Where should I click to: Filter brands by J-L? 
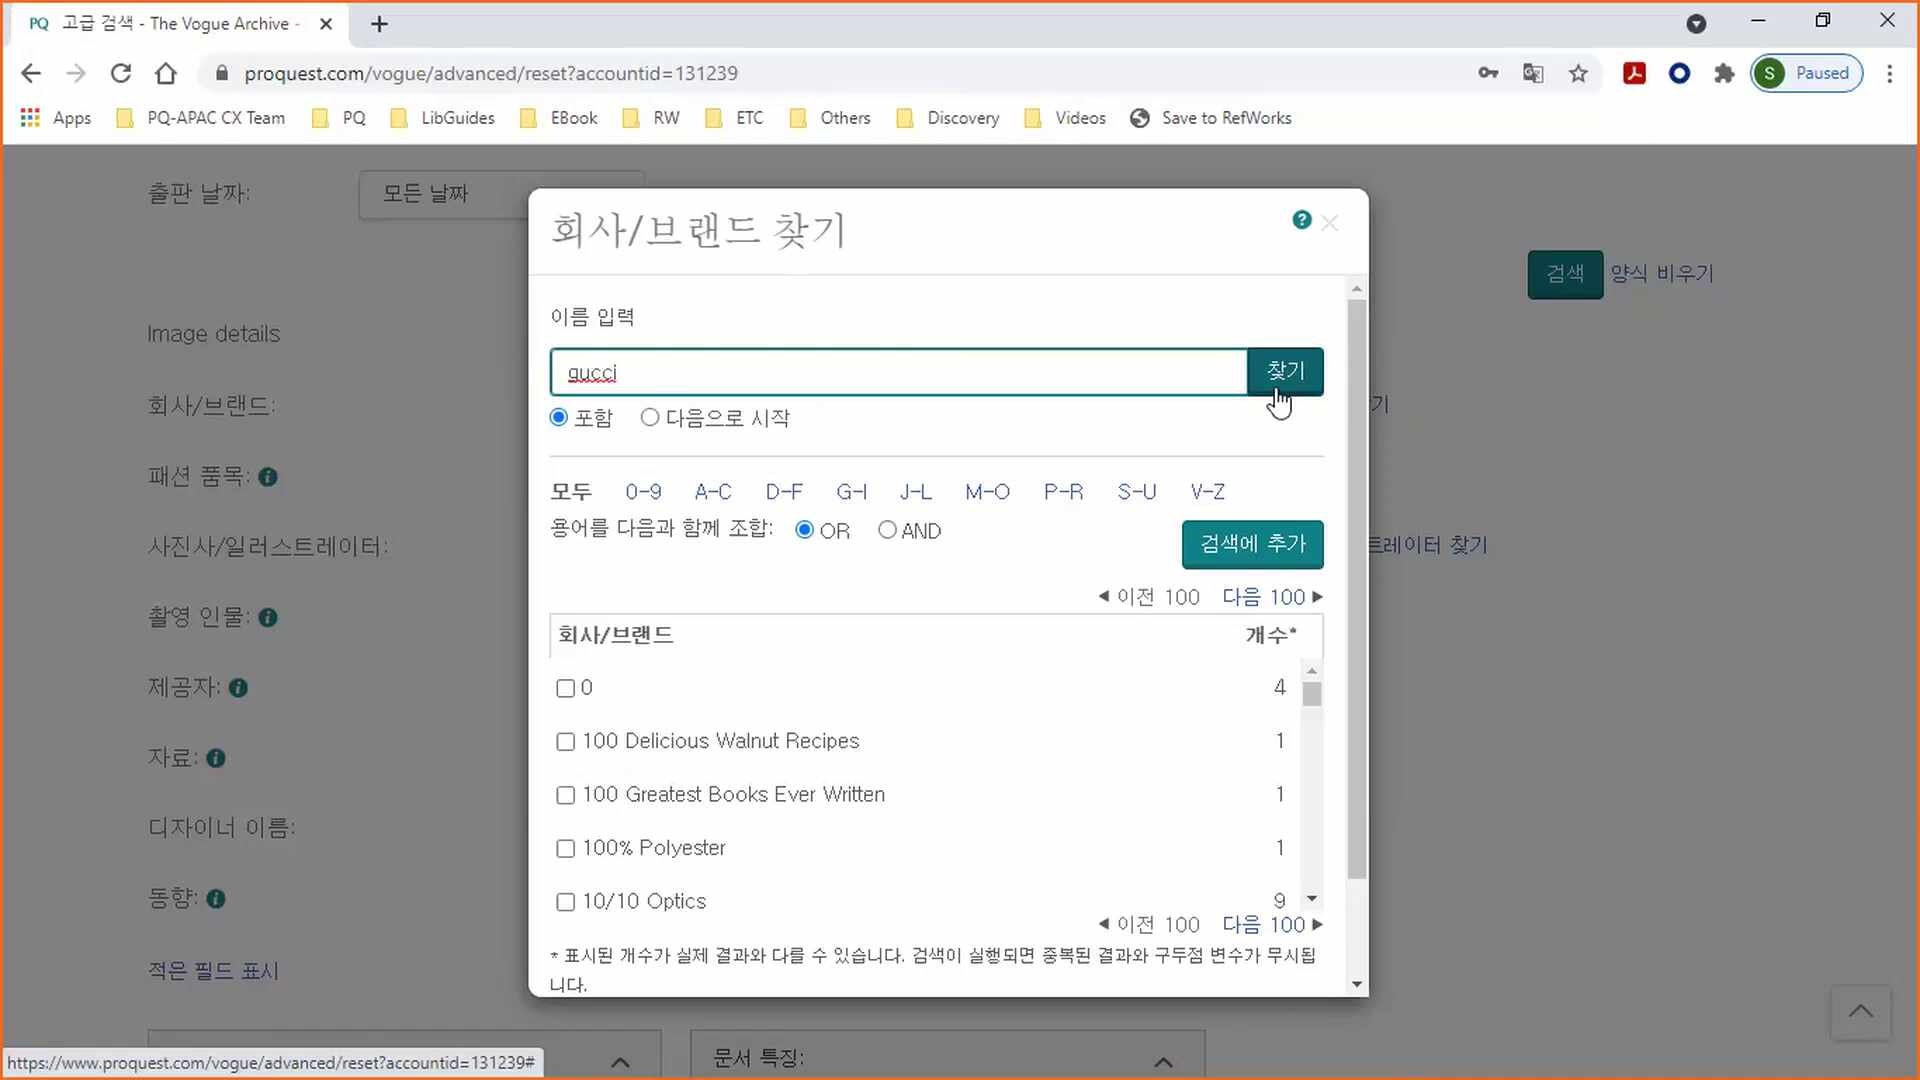(915, 491)
